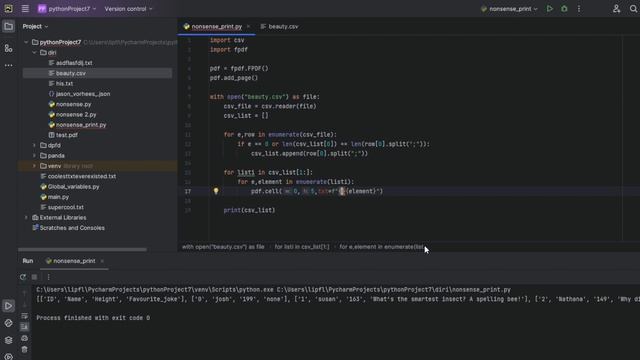Stop the running process in Run panel
This screenshot has height=360, width=640.
point(35,277)
